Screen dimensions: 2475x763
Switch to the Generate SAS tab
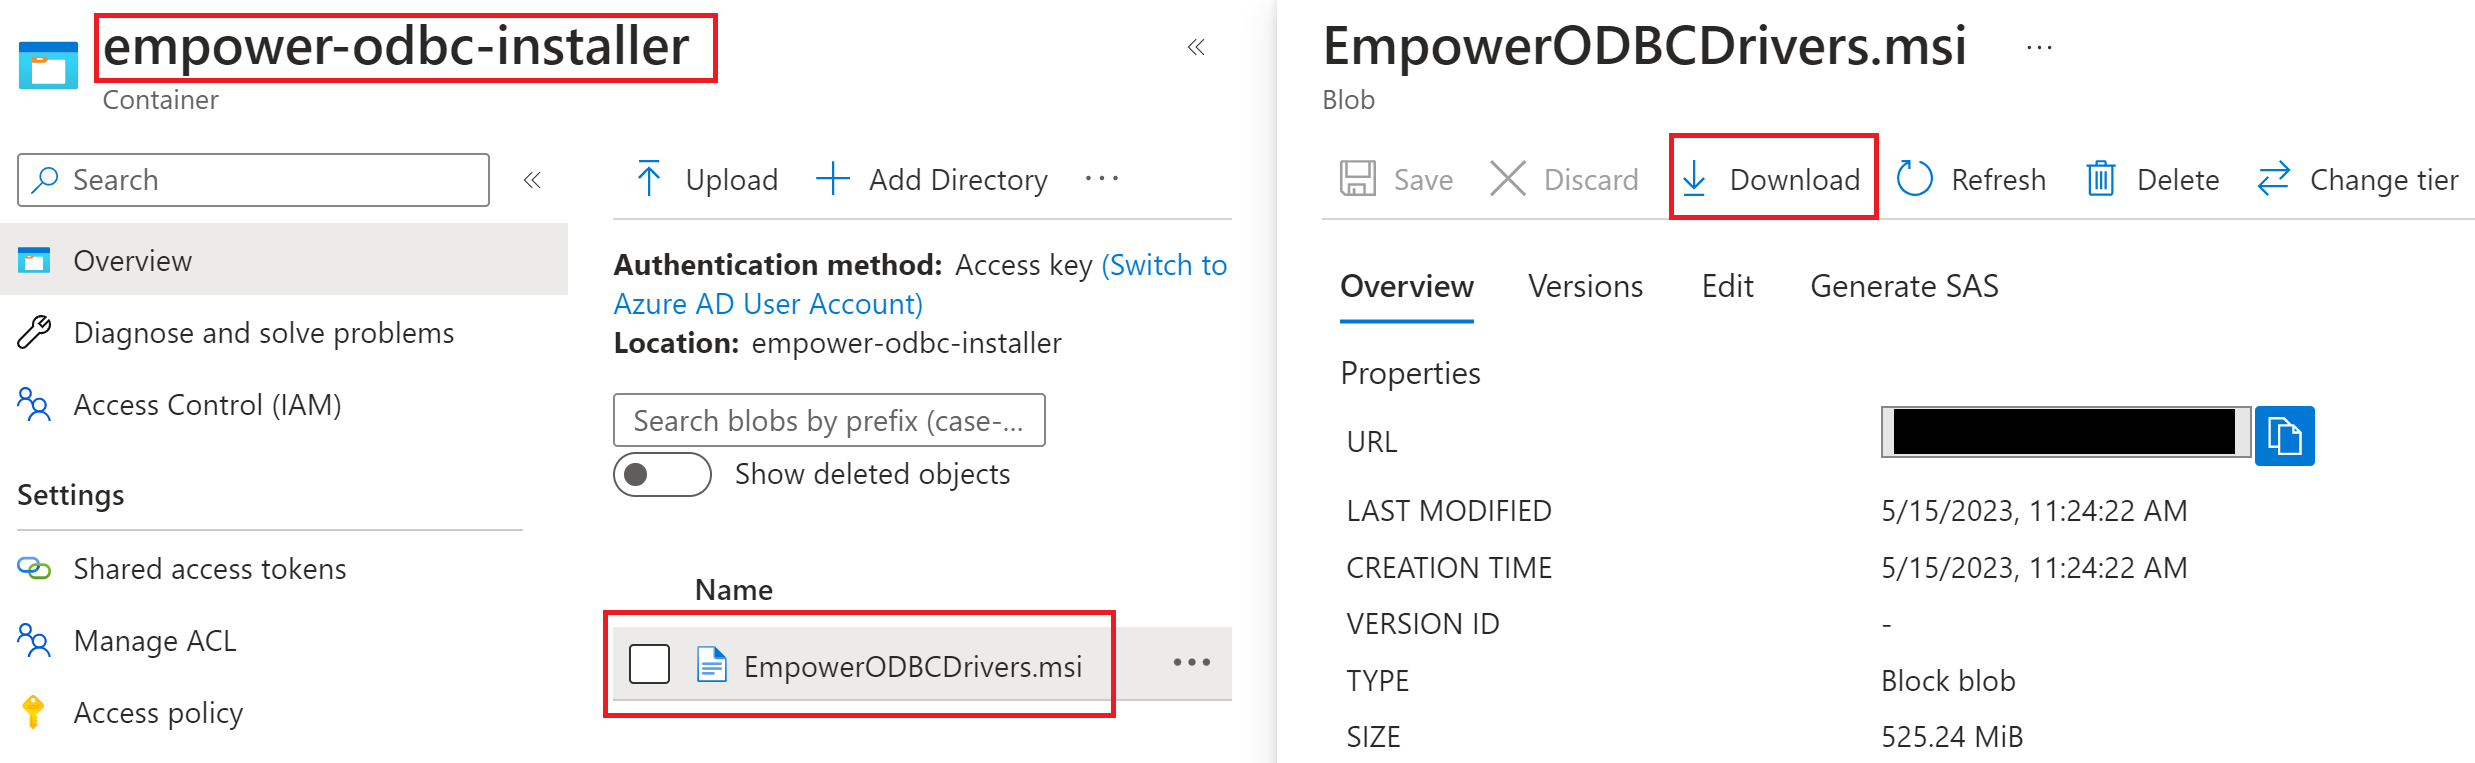pyautogui.click(x=1904, y=287)
